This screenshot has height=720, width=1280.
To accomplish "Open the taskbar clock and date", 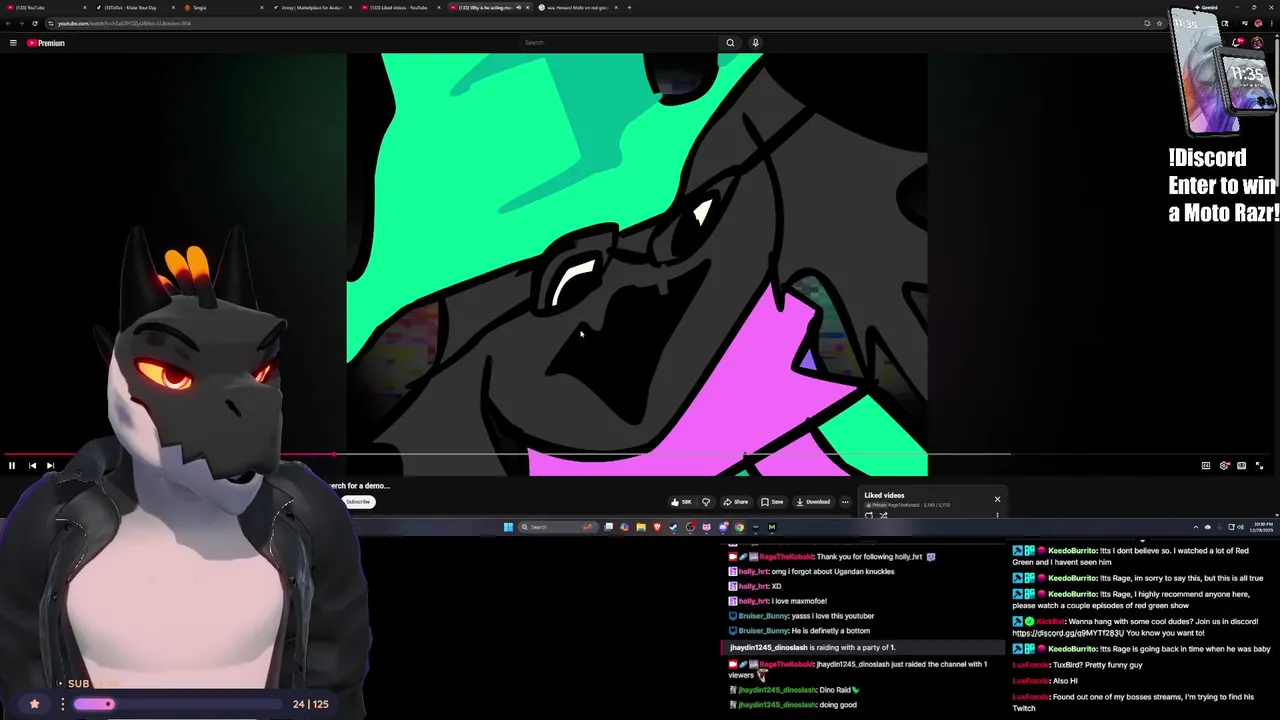I will [x=1263, y=527].
